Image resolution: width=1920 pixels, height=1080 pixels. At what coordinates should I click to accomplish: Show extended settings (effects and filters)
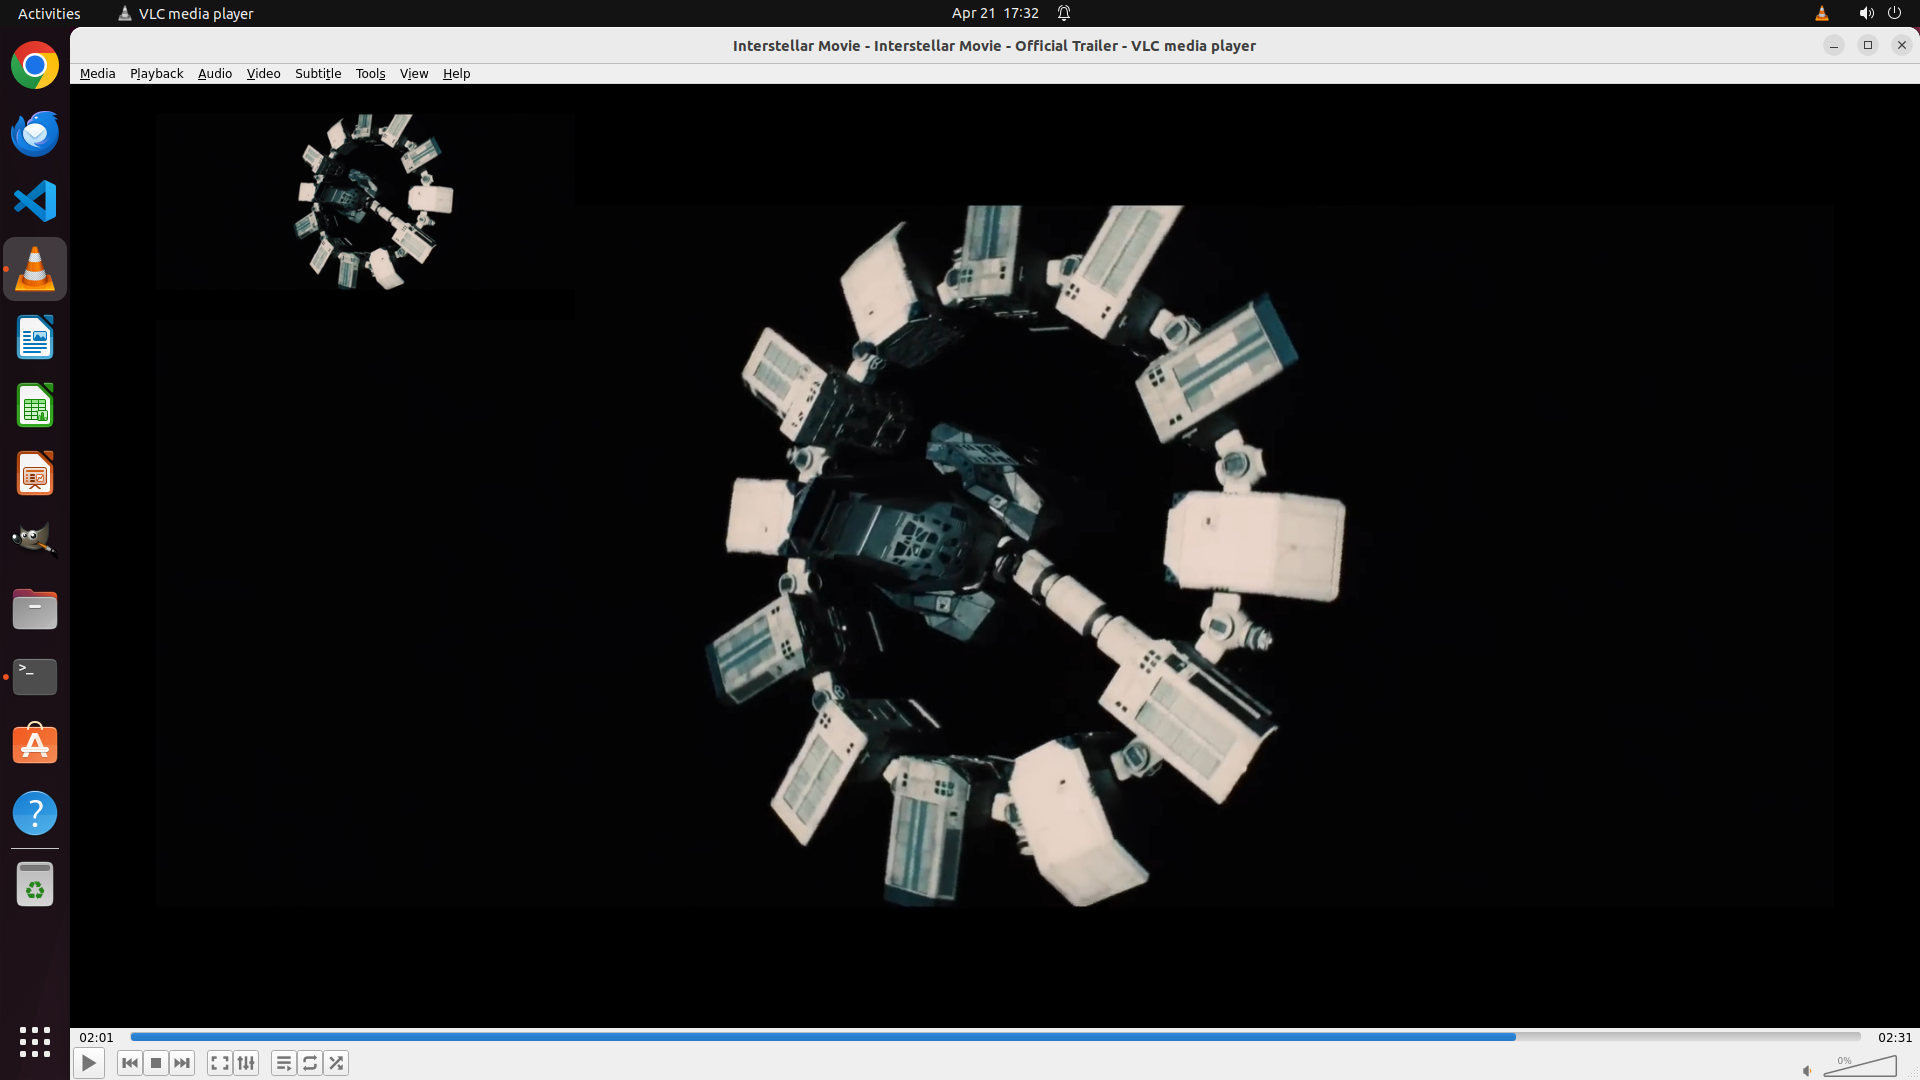246,1063
